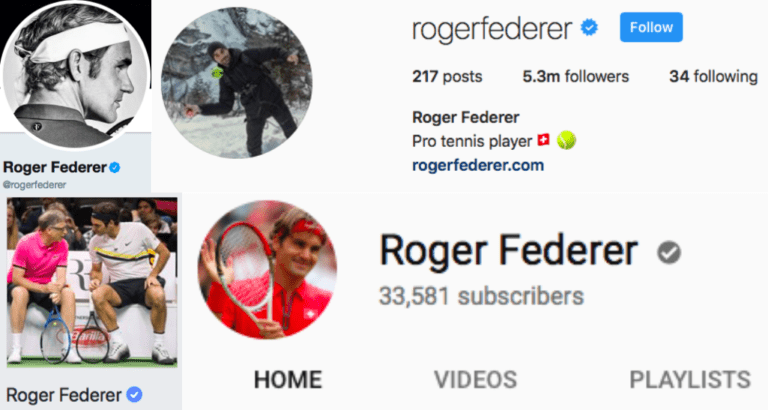Click the blue Follow button
This screenshot has width=768, height=410.
click(x=651, y=27)
